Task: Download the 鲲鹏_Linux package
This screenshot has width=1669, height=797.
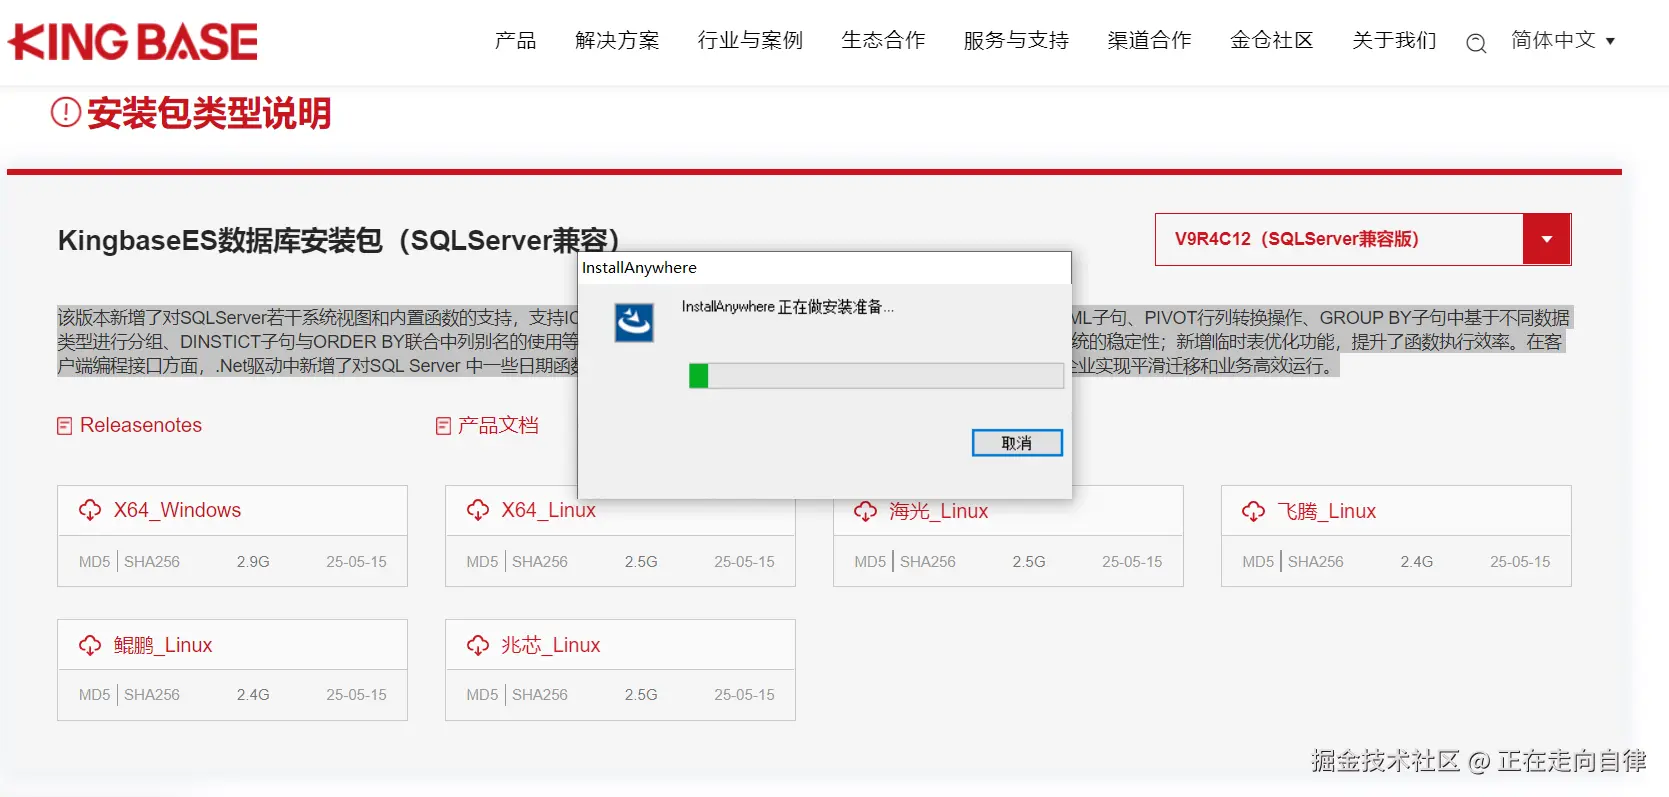Action: [162, 645]
